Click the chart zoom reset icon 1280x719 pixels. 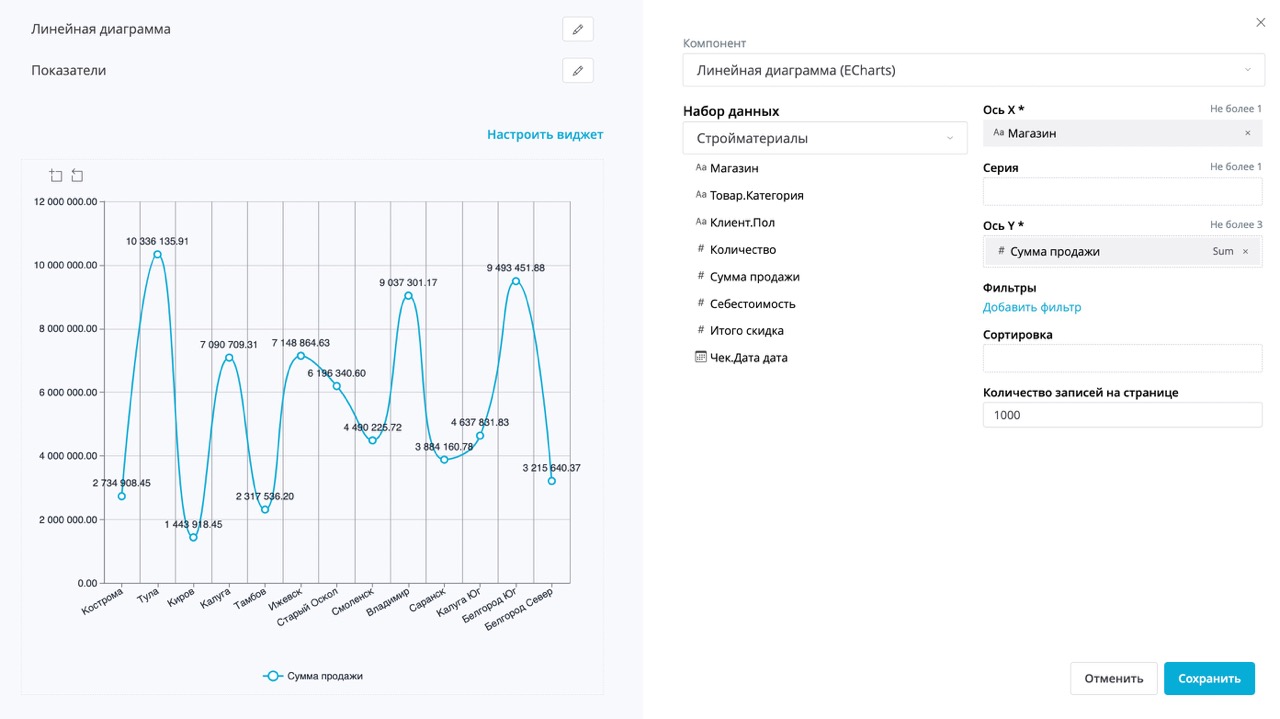coord(77,176)
